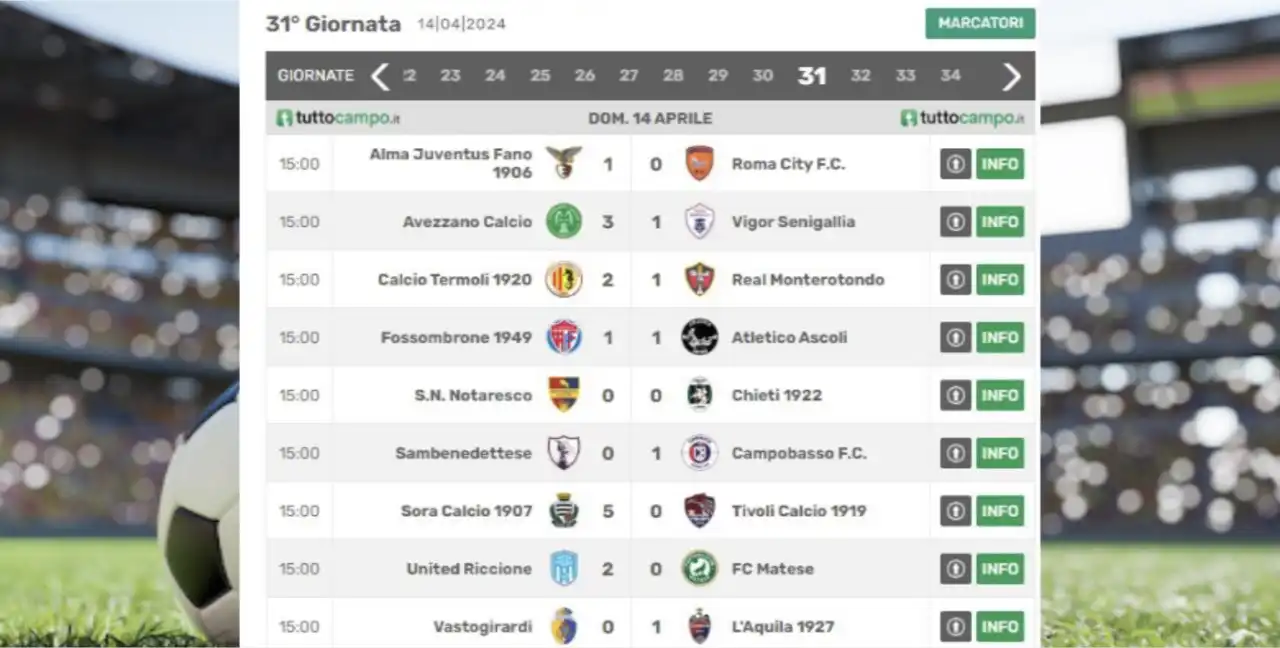
Task: Click the Campobasso F.C. crest
Action: (x=699, y=453)
